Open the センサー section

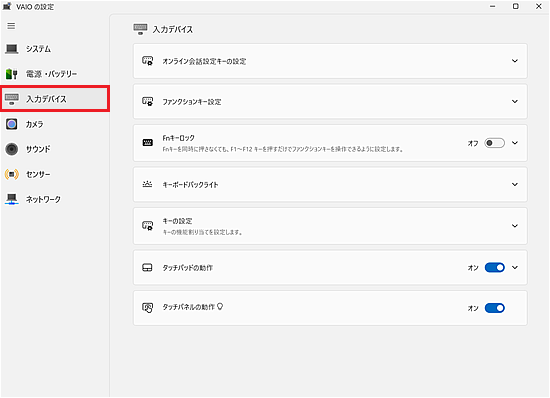coord(55,174)
